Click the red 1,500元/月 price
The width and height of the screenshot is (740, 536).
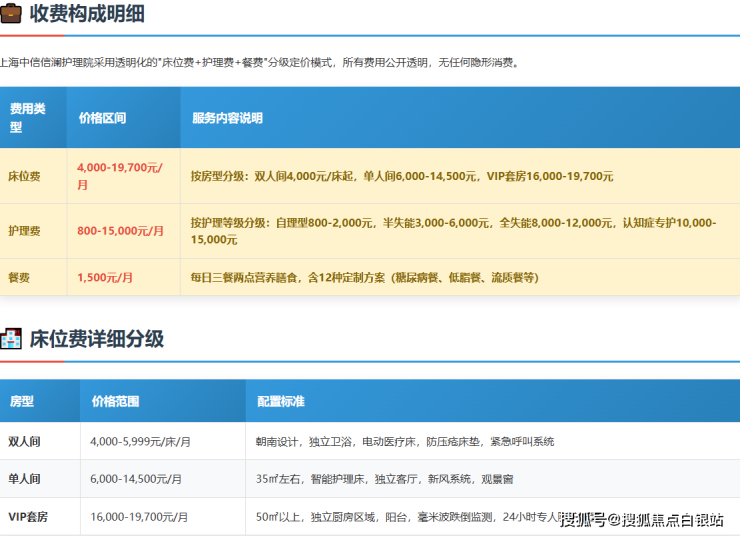coord(105,277)
